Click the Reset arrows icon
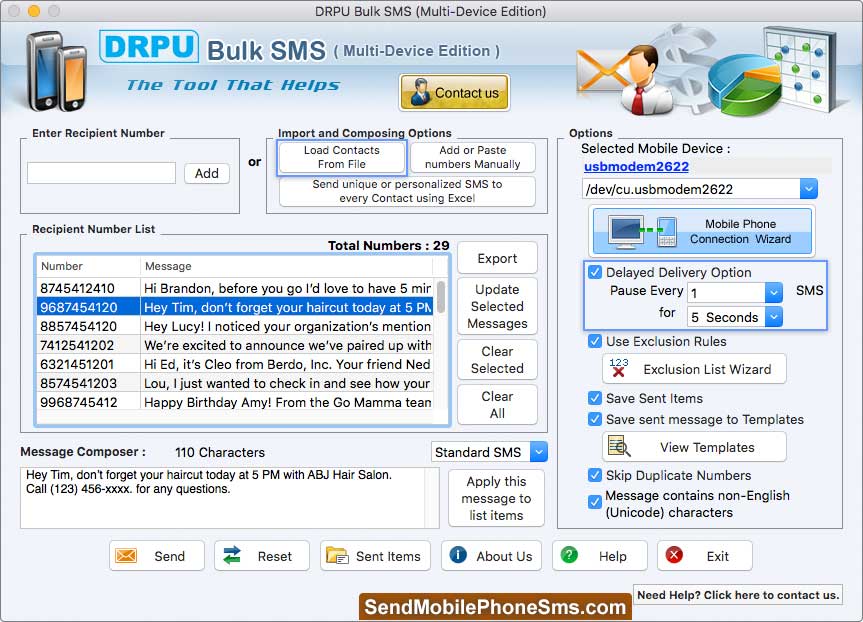Screen dimensions: 863x622 pos(232,555)
